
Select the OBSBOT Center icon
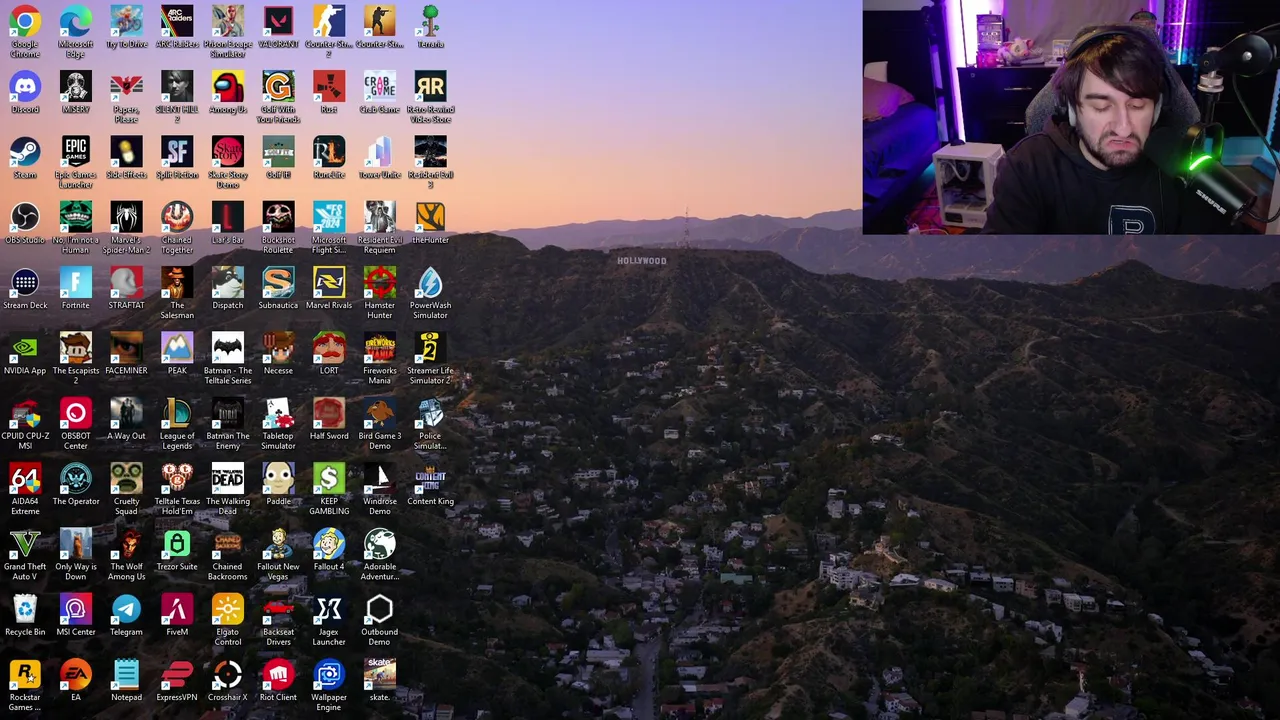[76, 413]
